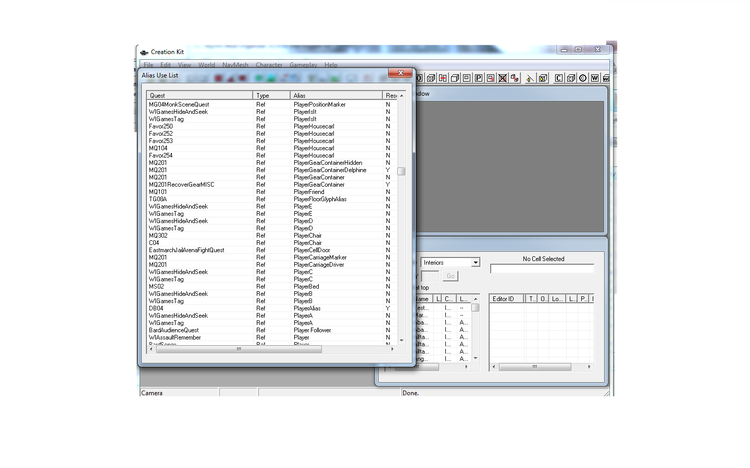Select the Favor250 PlayerHousecarl row
Screen dimensions: 750x468
click(x=271, y=126)
